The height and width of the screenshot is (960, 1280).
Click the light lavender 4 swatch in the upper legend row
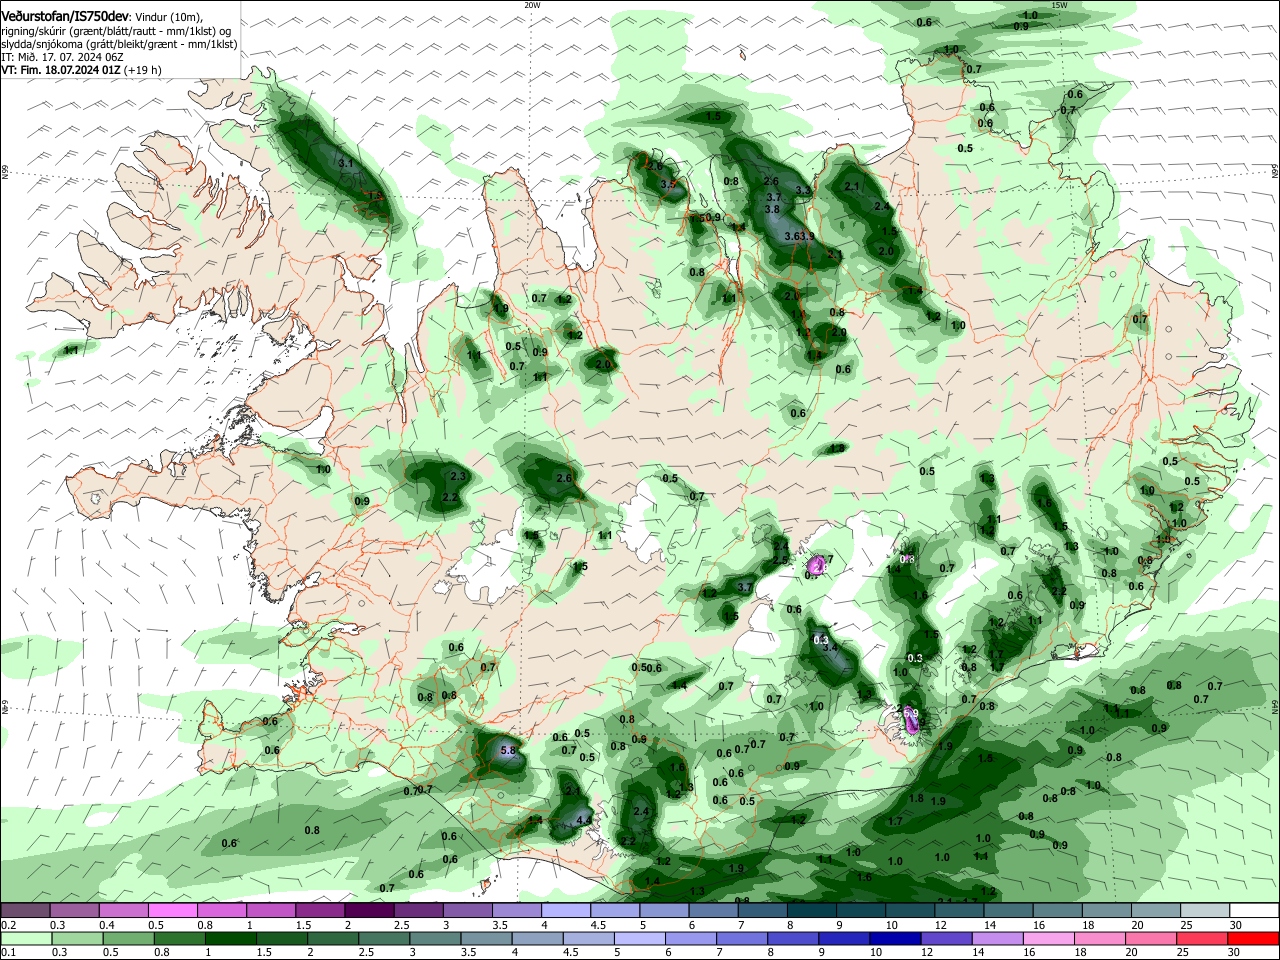point(565,910)
